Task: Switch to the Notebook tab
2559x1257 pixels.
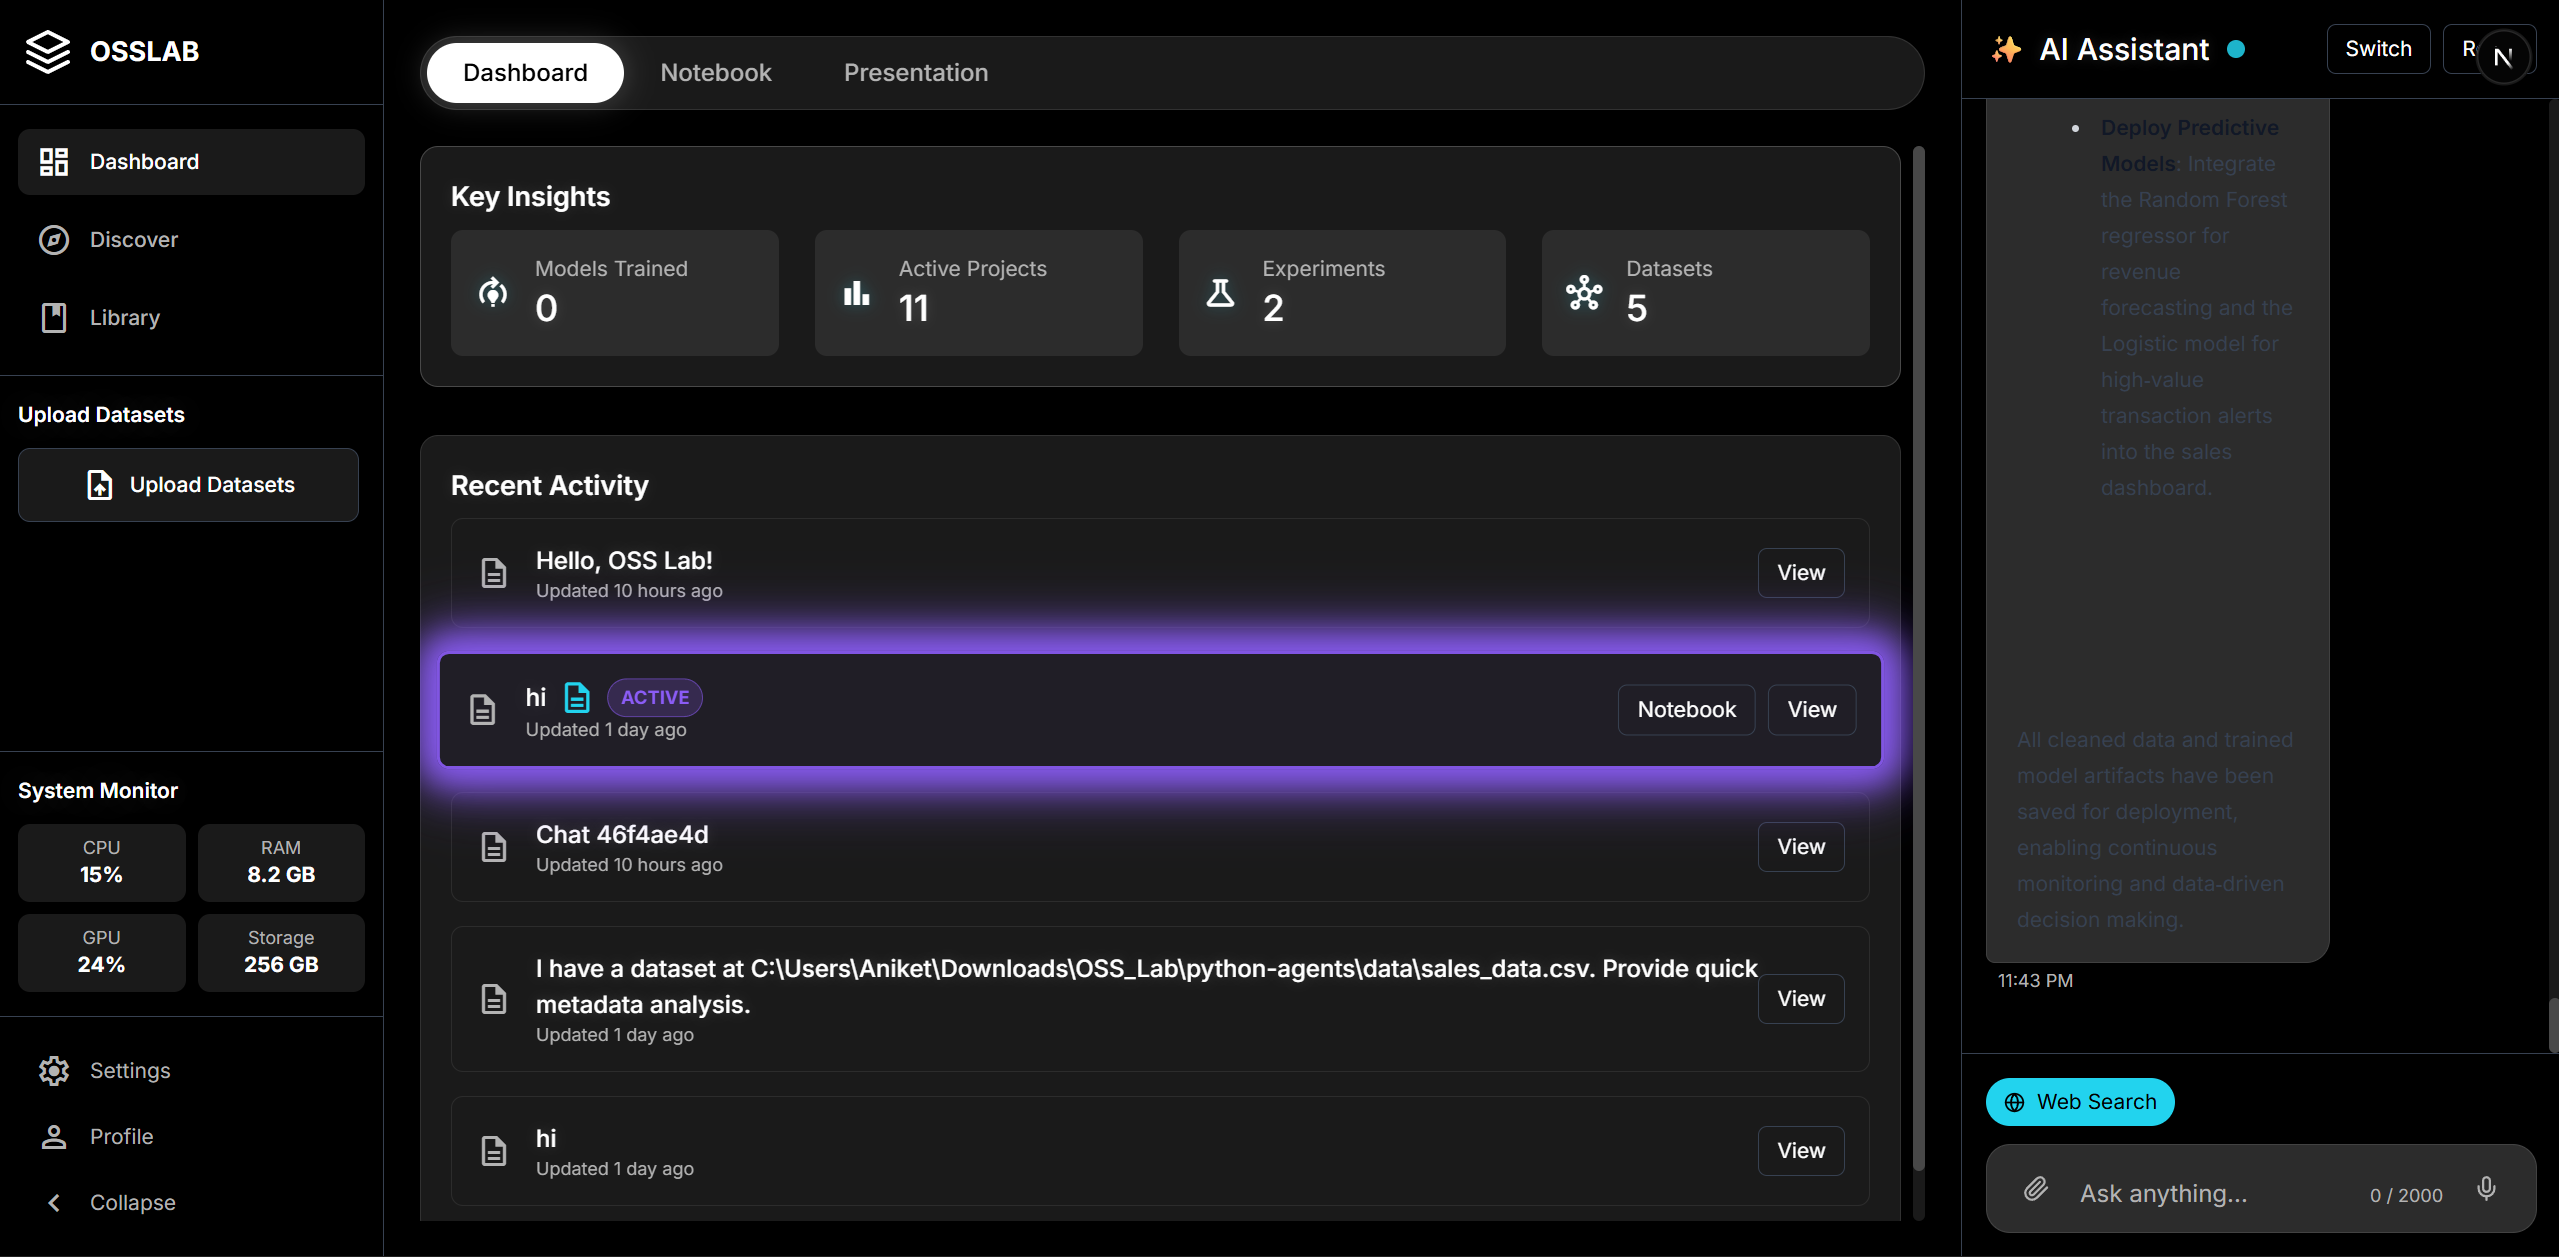Action: click(x=715, y=73)
